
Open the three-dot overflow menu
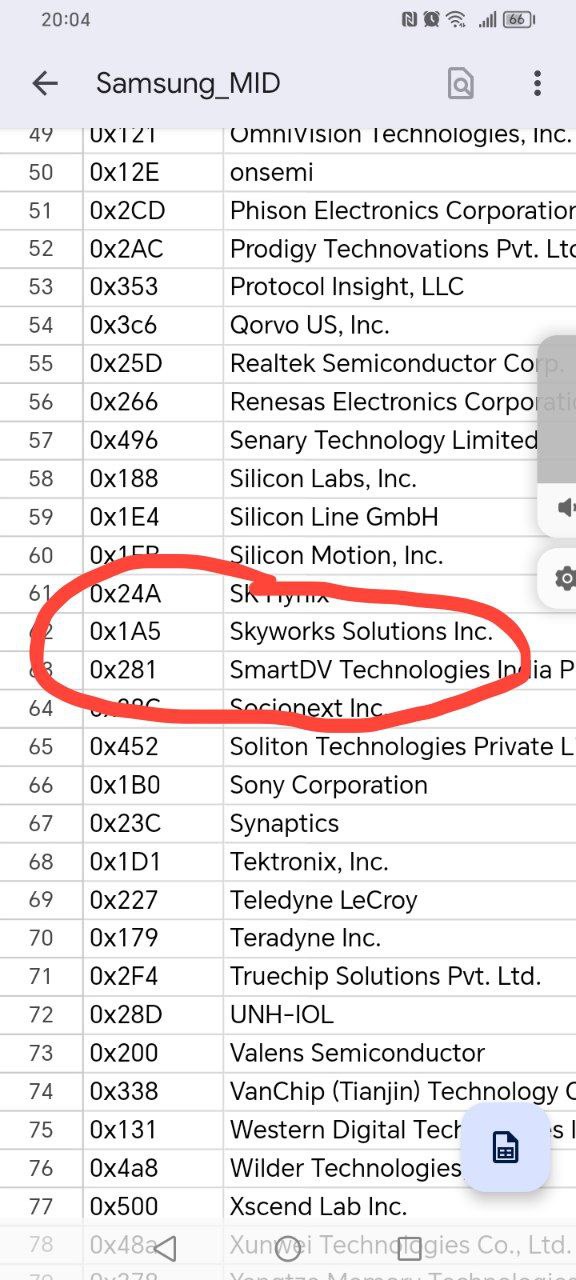coord(537,84)
